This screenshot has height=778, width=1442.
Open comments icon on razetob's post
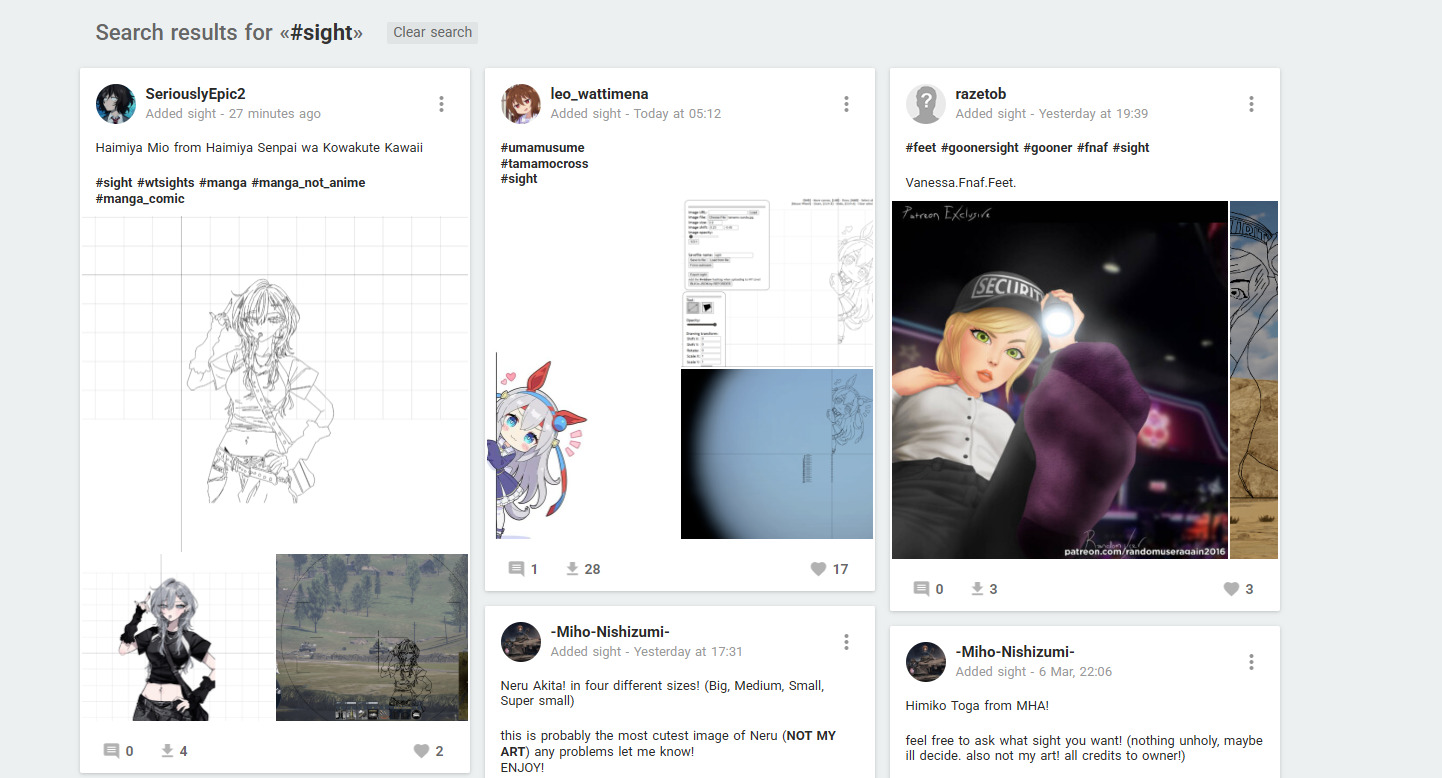click(x=921, y=589)
